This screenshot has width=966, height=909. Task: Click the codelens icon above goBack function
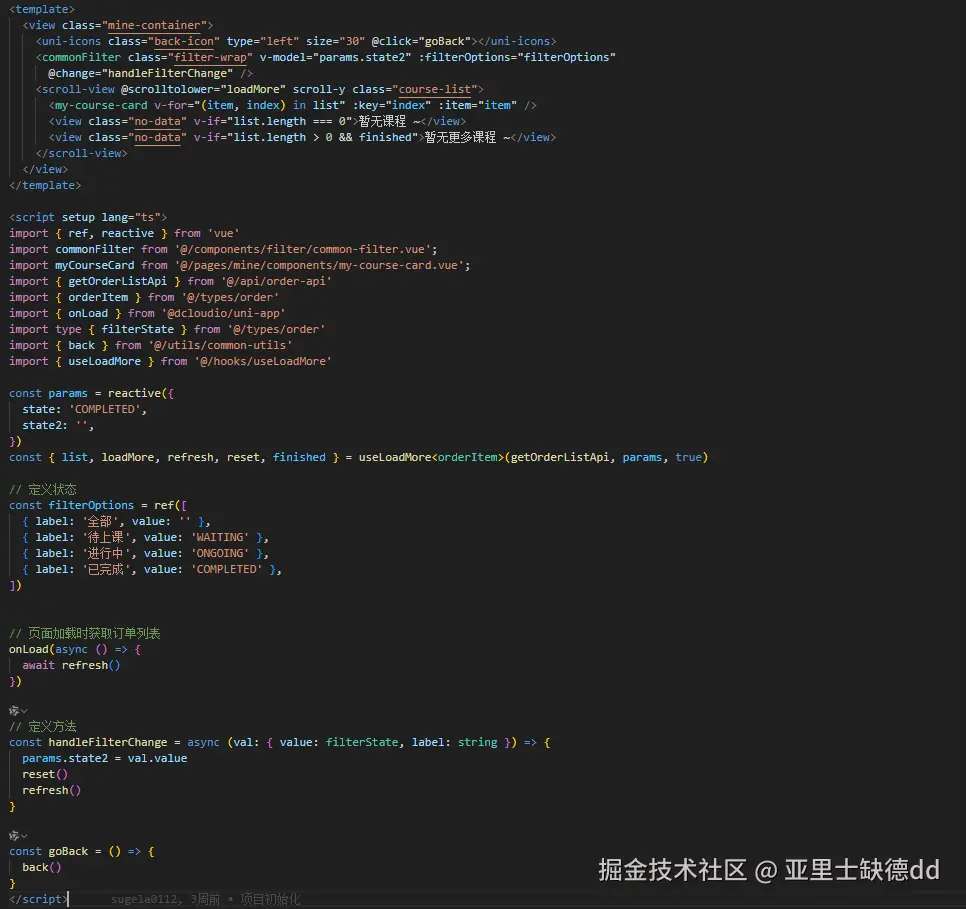[x=13, y=835]
